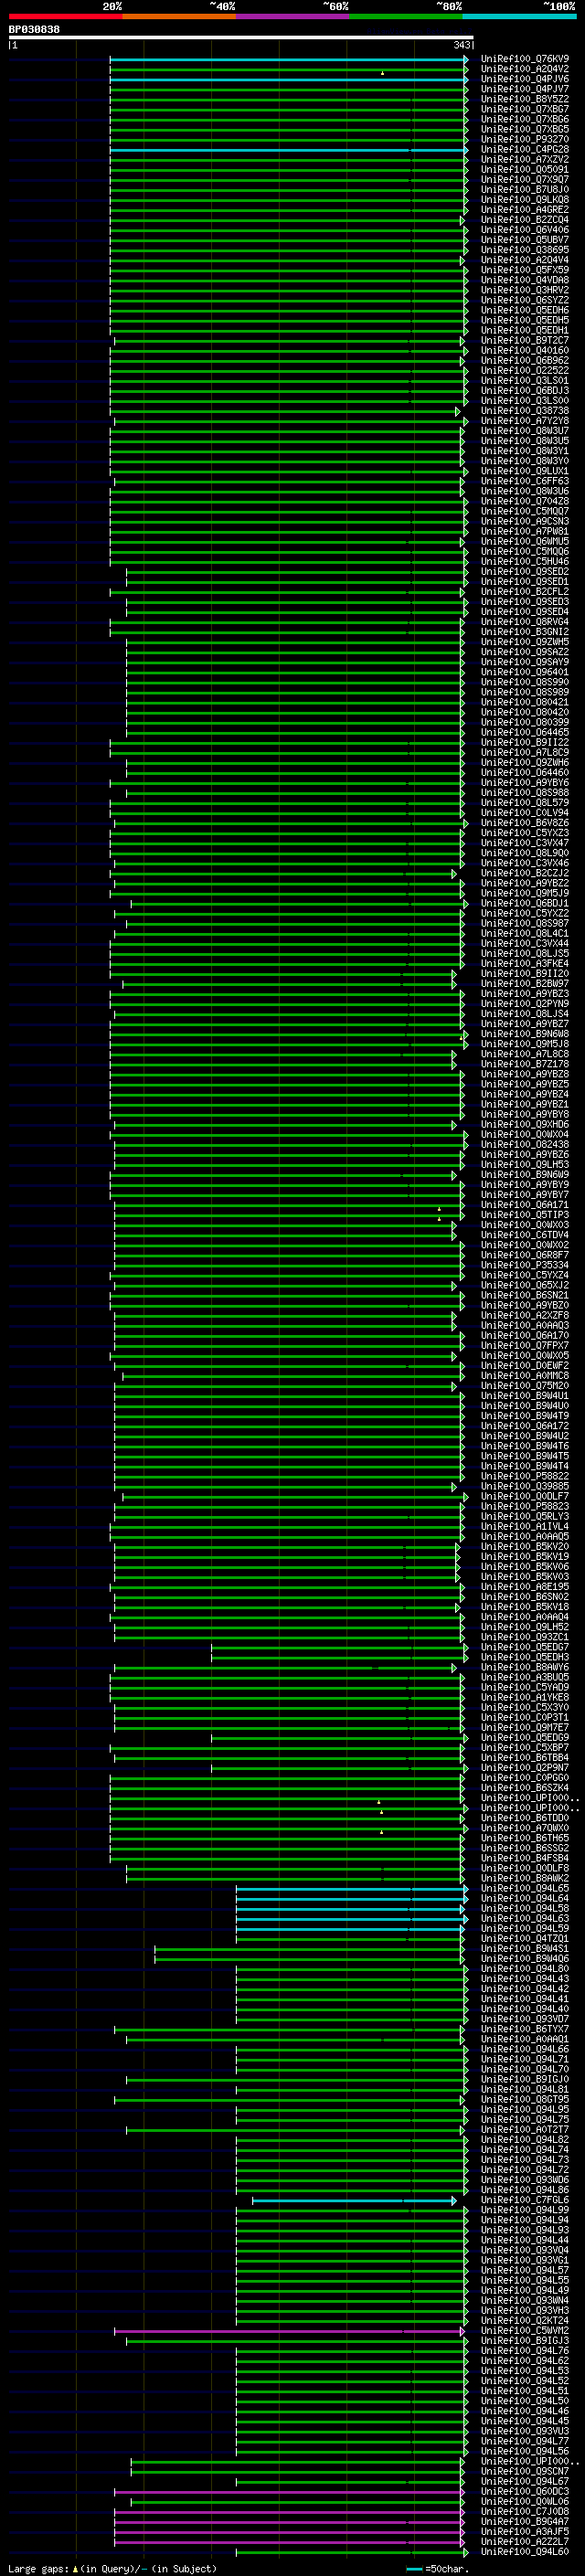The width and height of the screenshot is (585, 2576).
Task: Select the UniRef100_Q94L60 label
Action: pos(525,2552)
